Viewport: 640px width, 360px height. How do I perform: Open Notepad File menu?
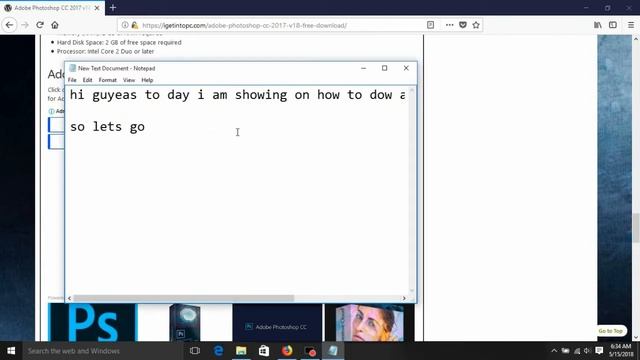pyautogui.click(x=72, y=80)
